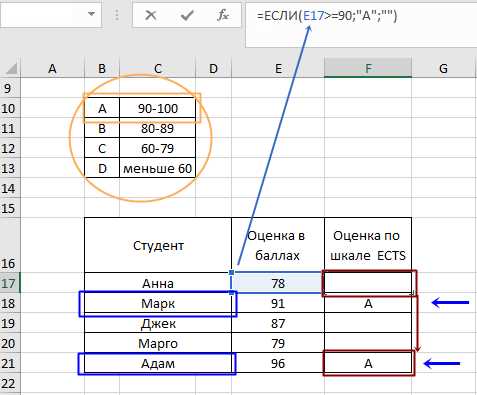Click score cell 78 for Анна

coord(278,283)
